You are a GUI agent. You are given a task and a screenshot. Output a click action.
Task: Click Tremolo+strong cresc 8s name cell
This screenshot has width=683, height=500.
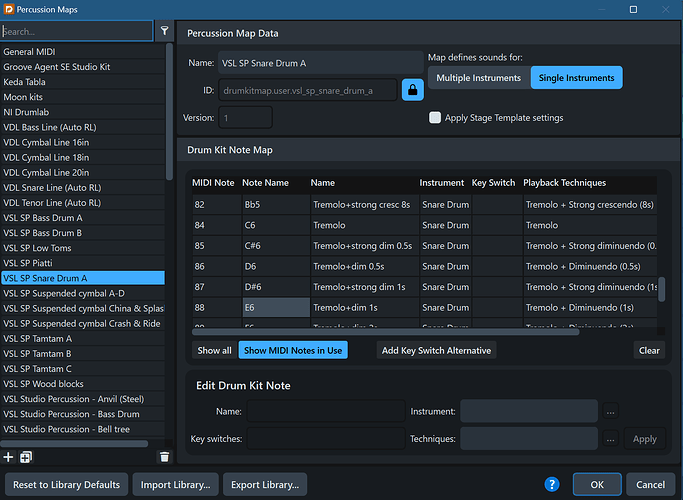[x=365, y=205]
